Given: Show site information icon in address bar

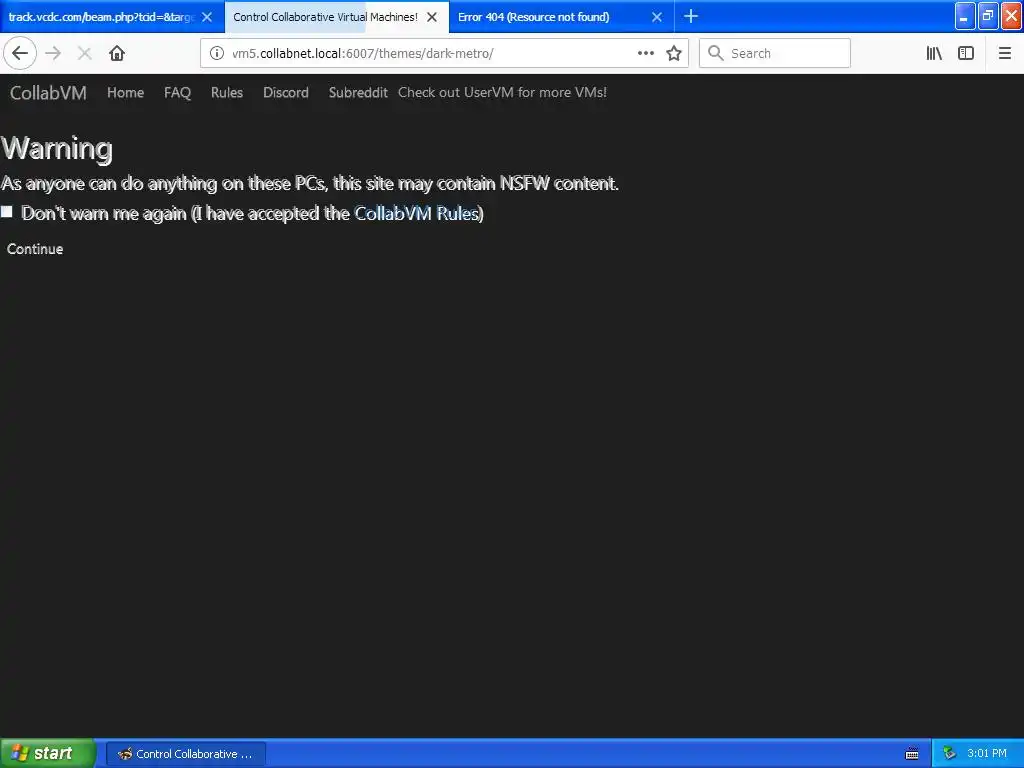Looking at the screenshot, I should coord(217,53).
